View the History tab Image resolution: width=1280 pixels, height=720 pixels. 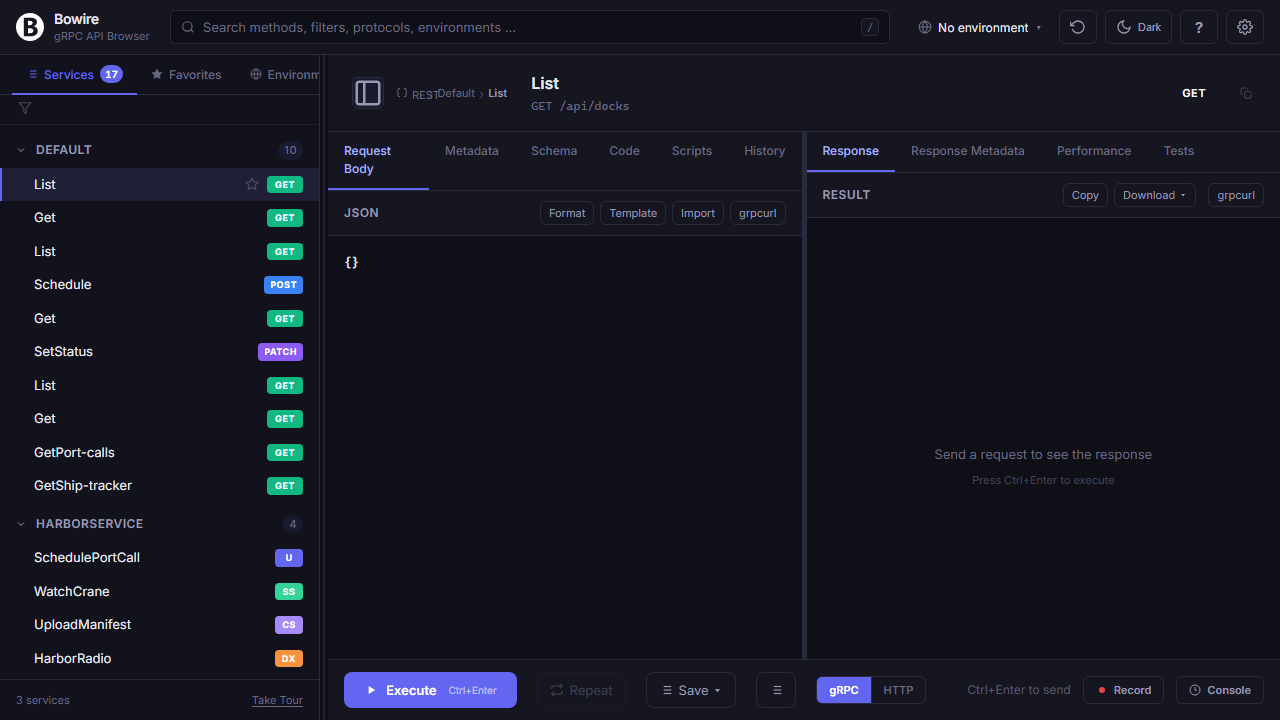click(764, 151)
